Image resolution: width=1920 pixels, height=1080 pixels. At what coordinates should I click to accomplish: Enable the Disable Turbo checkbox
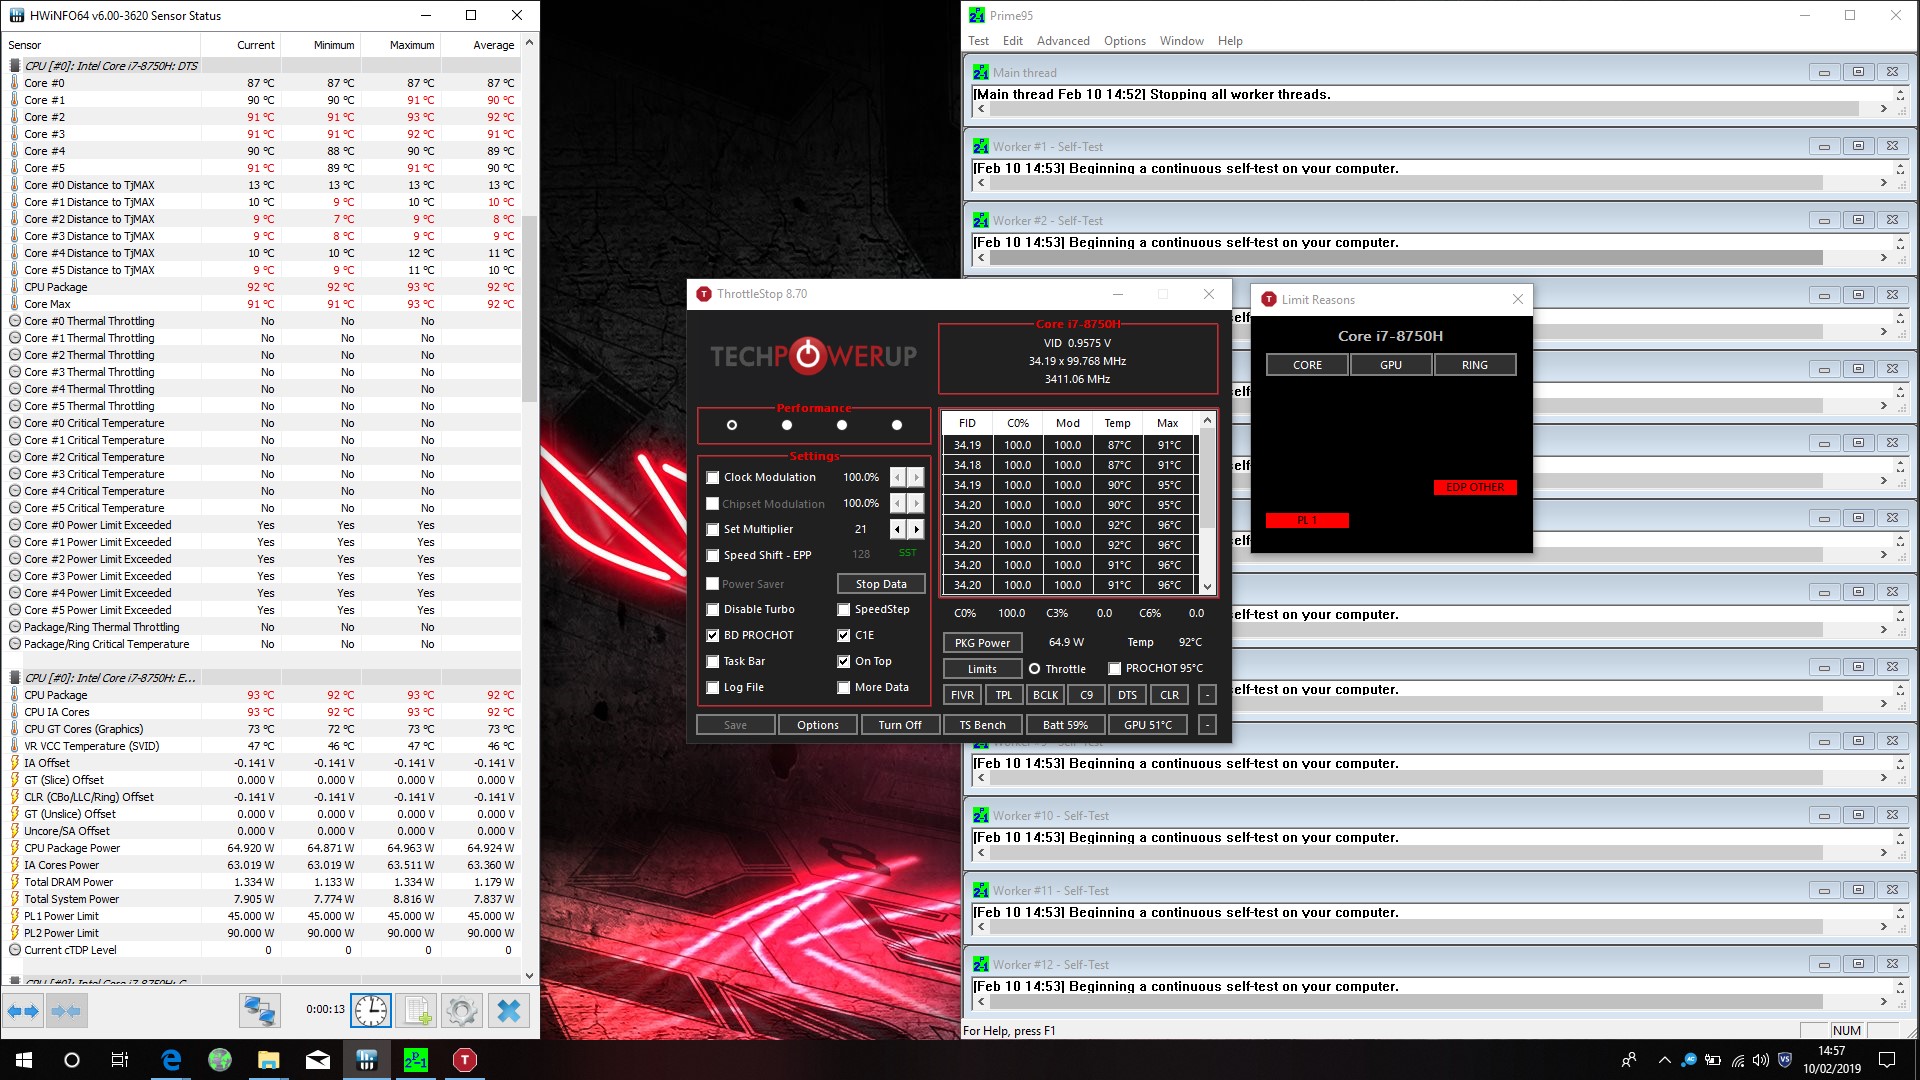click(x=713, y=609)
